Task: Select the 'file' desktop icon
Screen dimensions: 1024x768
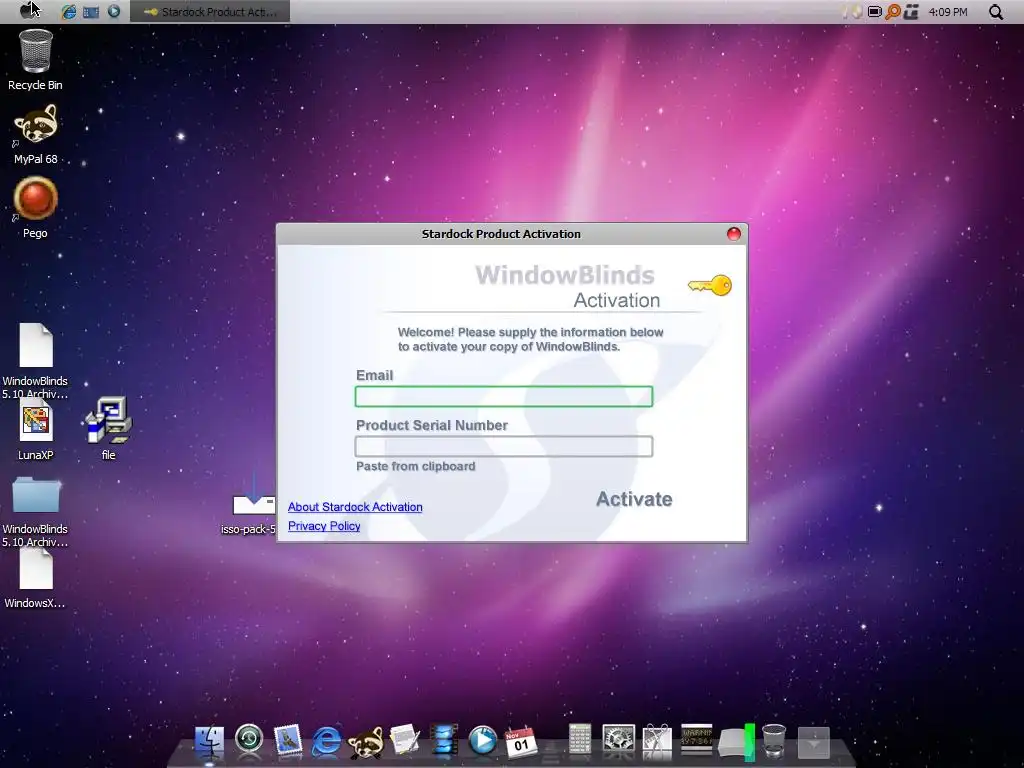Action: pyautogui.click(x=108, y=428)
